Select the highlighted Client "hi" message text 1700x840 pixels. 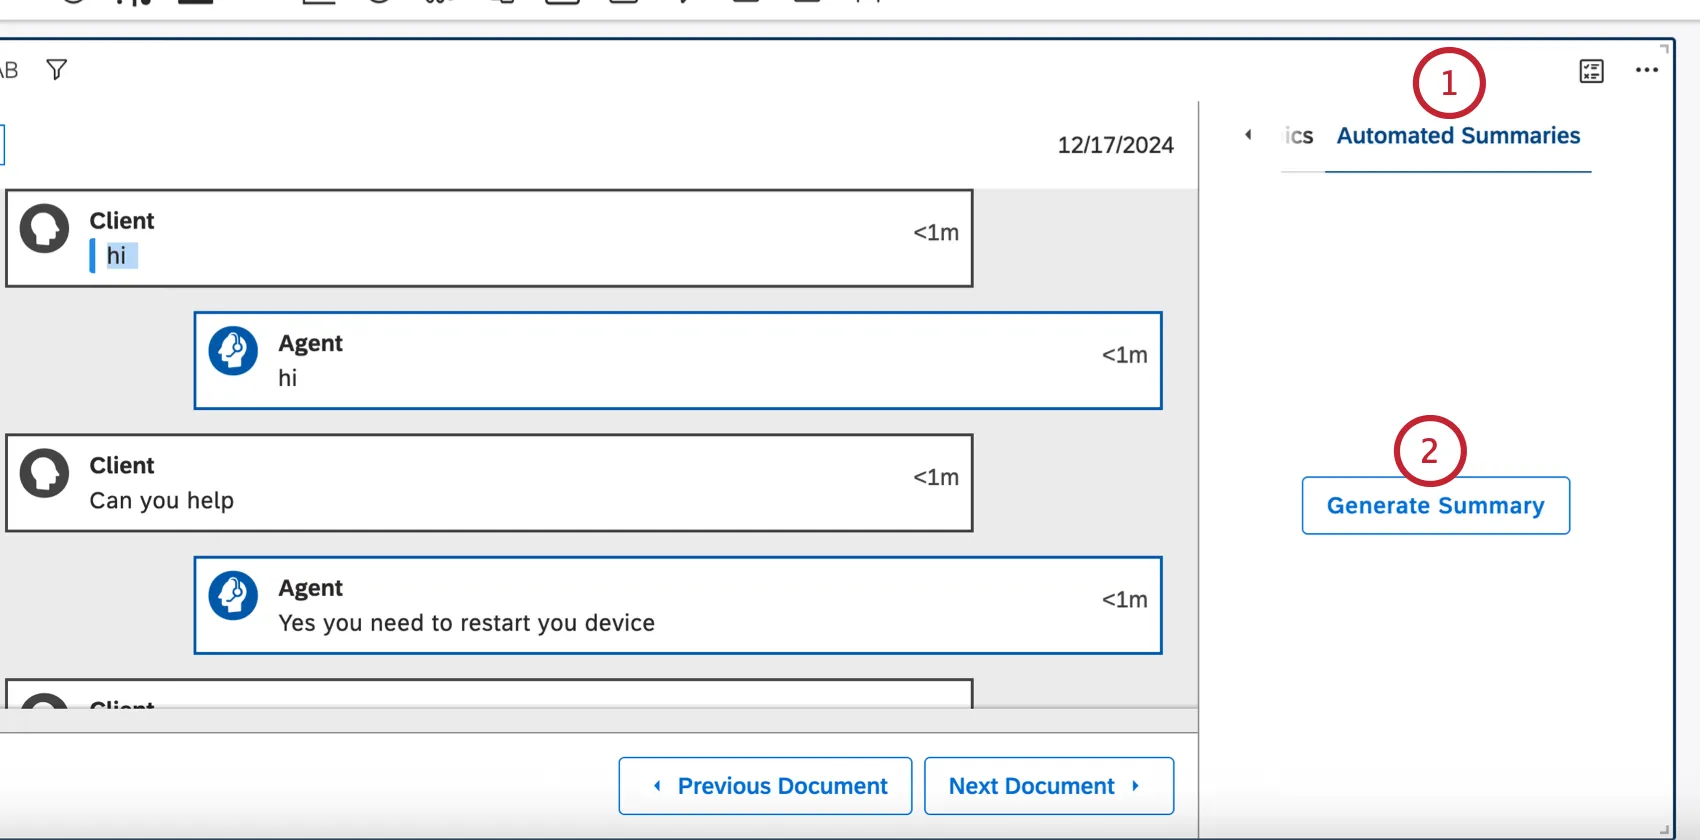pyautogui.click(x=117, y=256)
